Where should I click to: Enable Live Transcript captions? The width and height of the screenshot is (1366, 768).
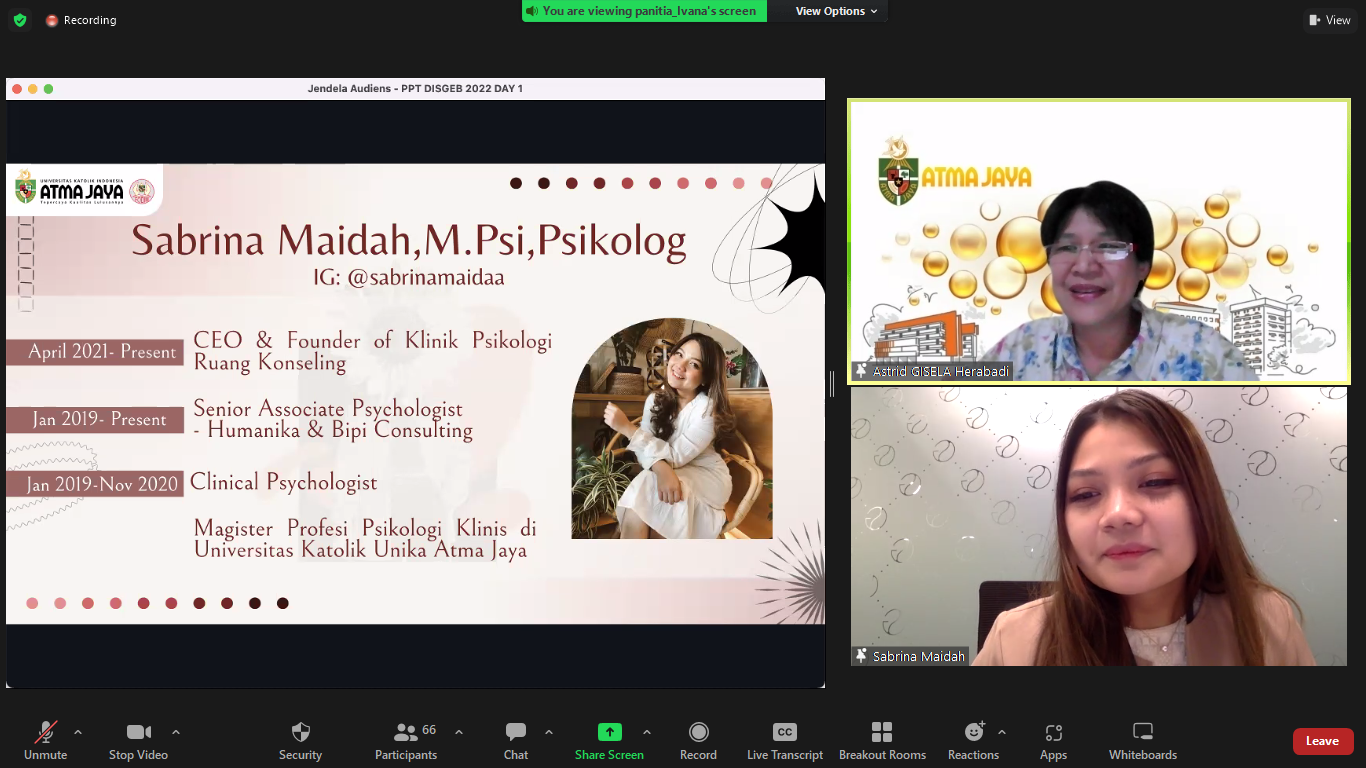(785, 740)
